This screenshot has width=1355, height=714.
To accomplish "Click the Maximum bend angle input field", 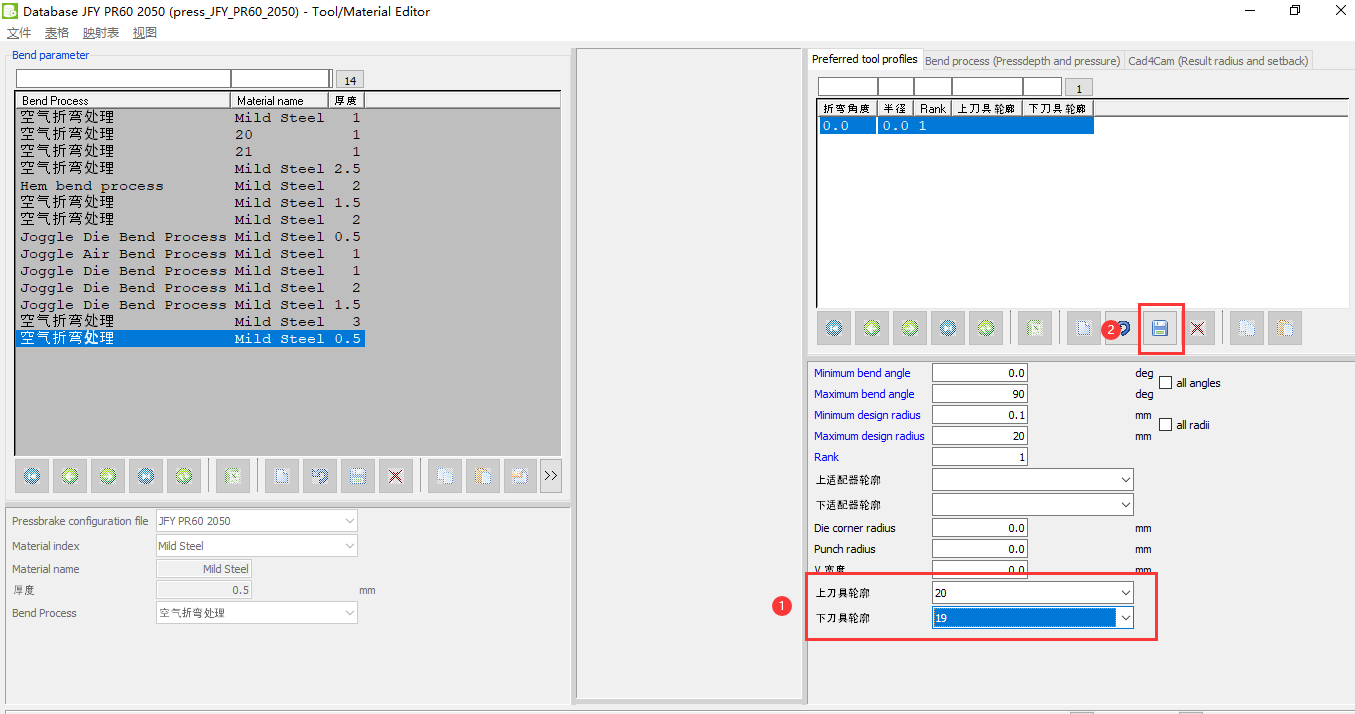I will coord(980,394).
